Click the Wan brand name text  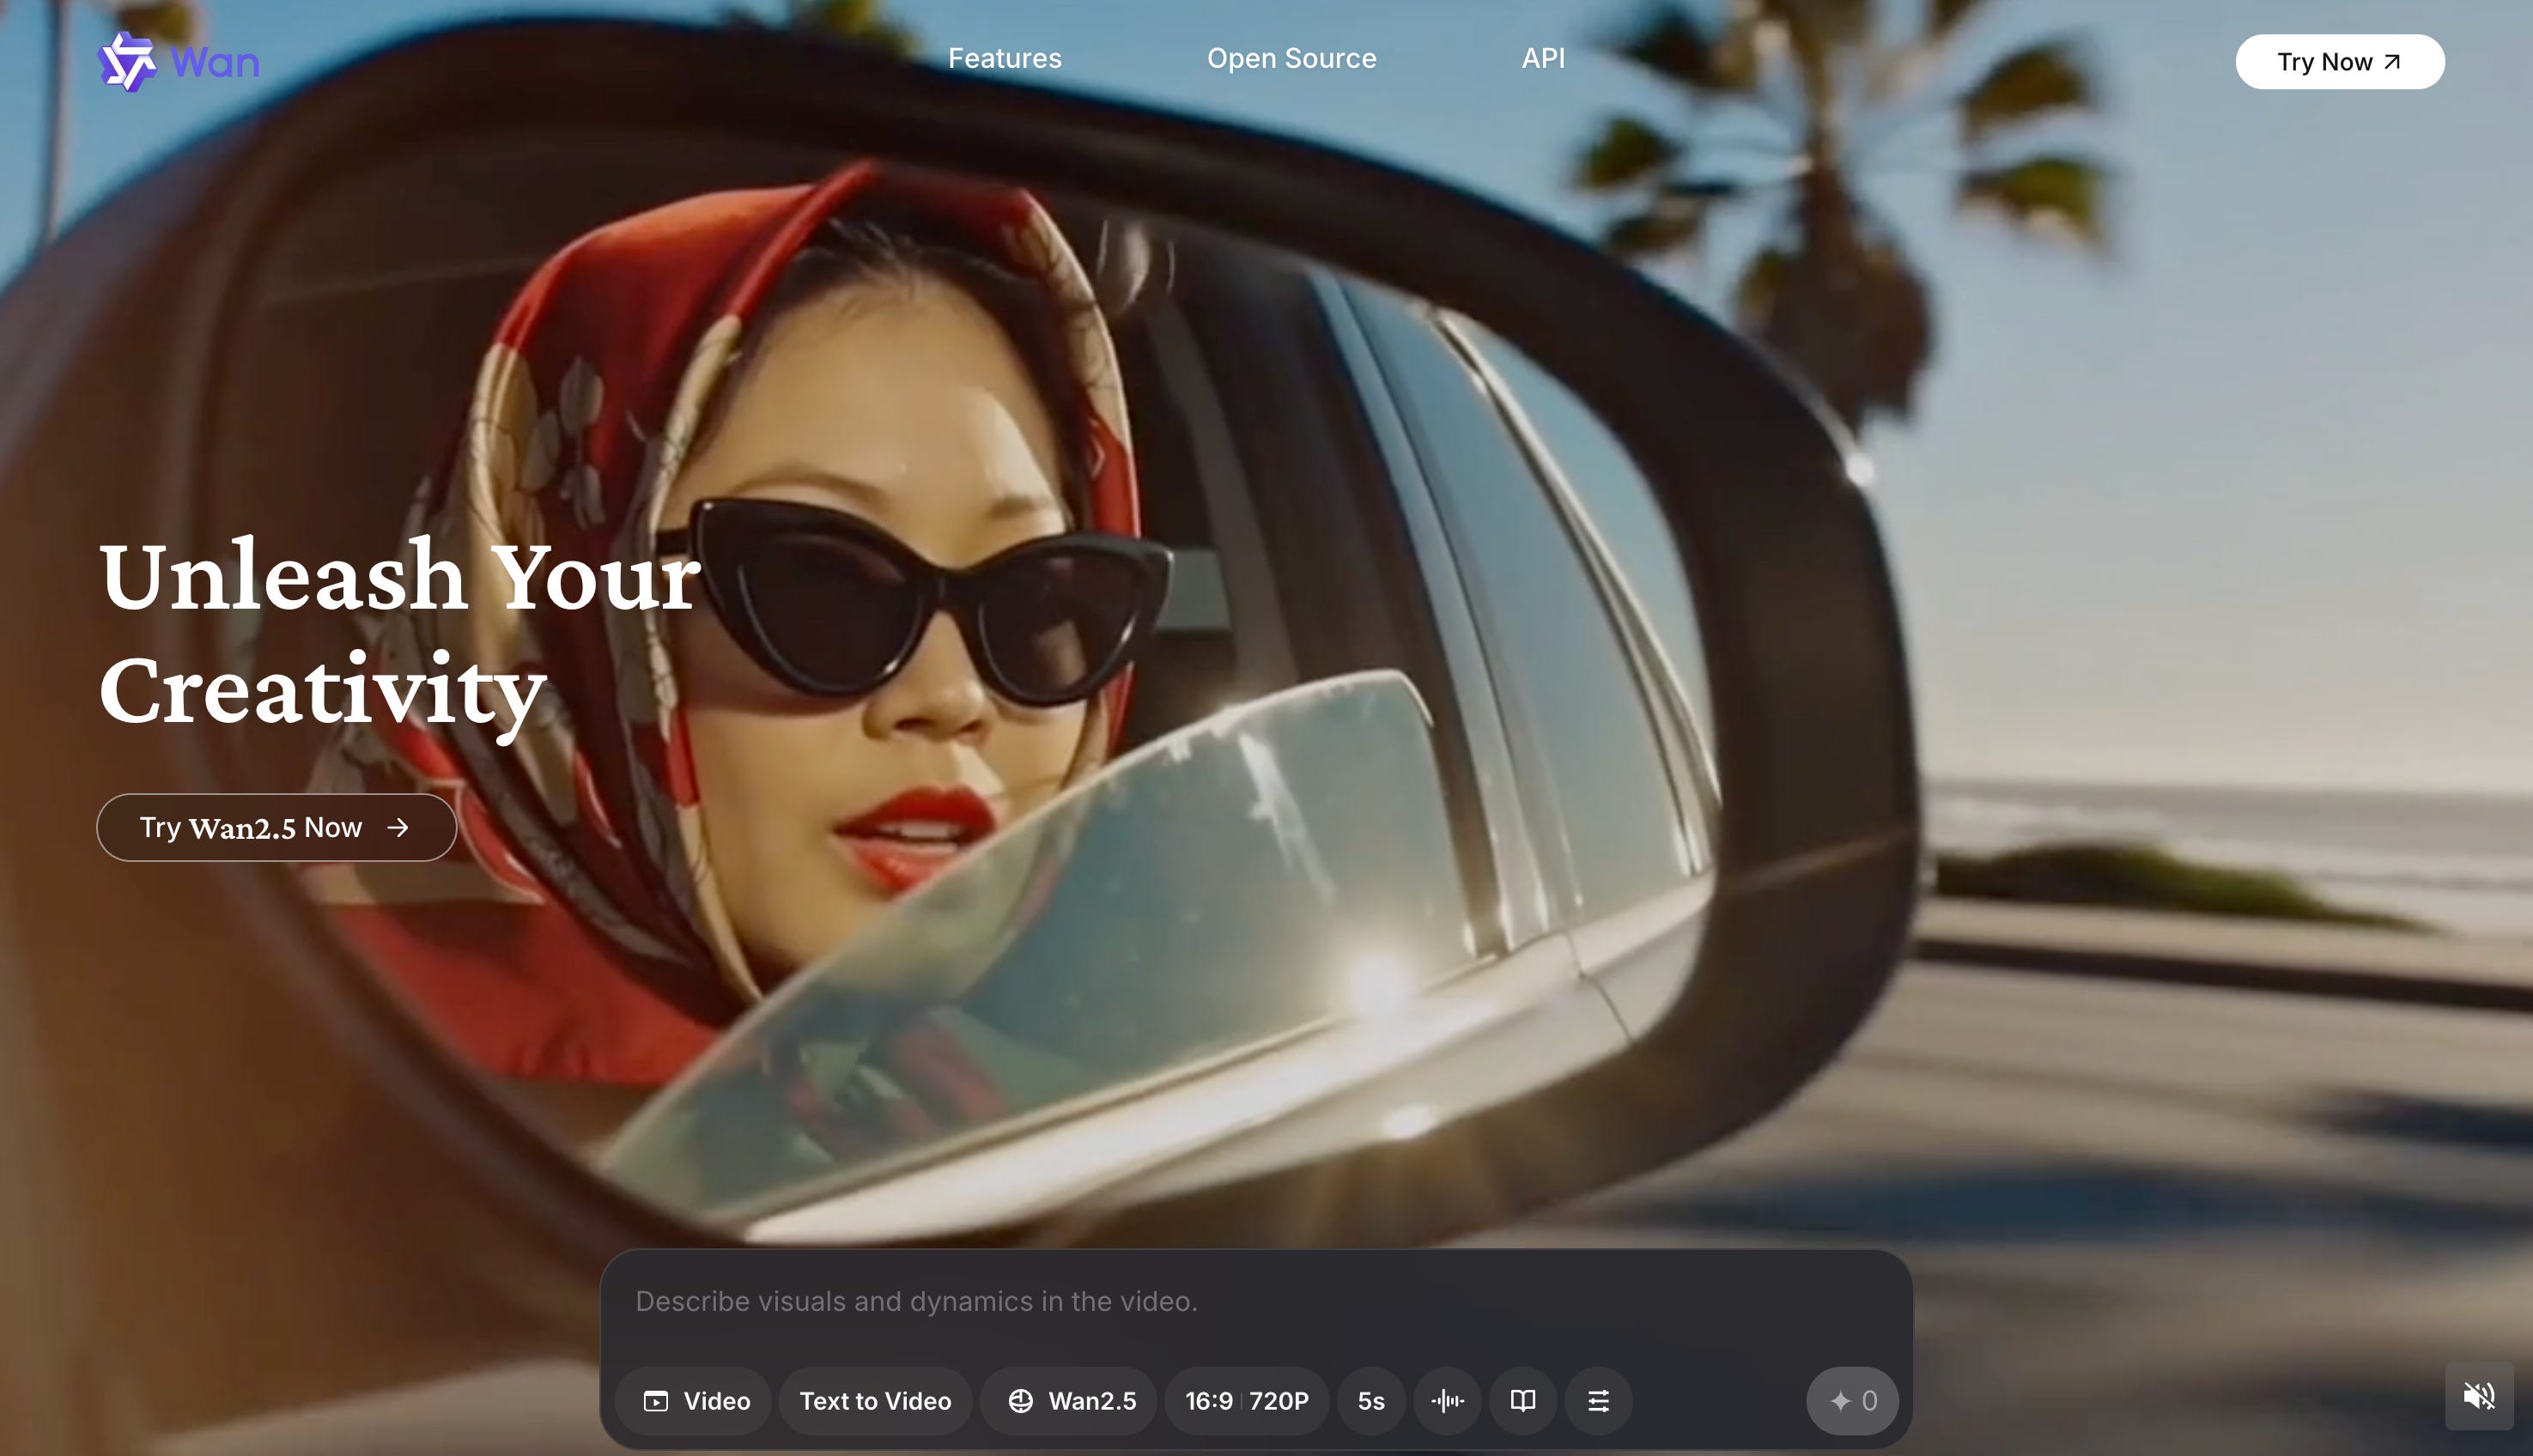pos(215,62)
